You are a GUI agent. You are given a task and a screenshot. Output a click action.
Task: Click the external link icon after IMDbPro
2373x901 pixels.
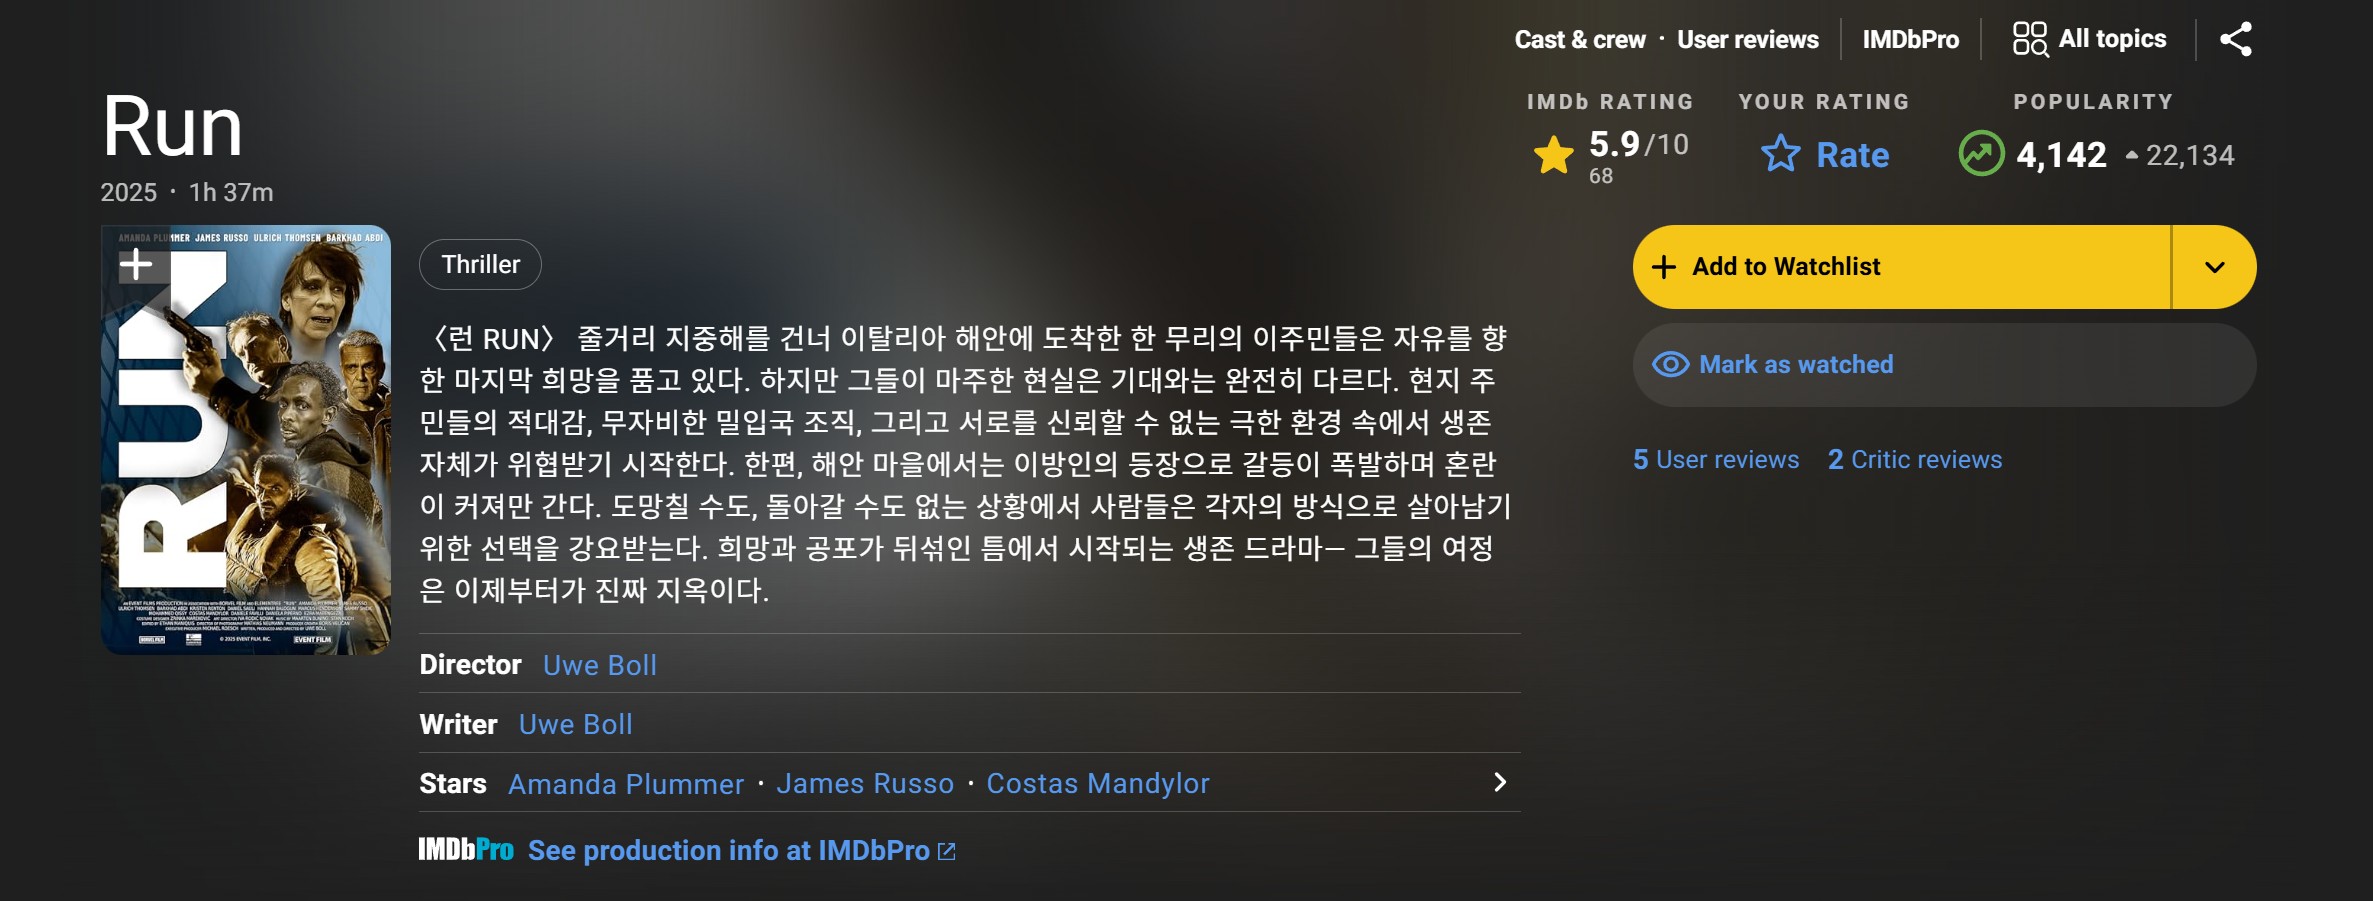coord(947,851)
